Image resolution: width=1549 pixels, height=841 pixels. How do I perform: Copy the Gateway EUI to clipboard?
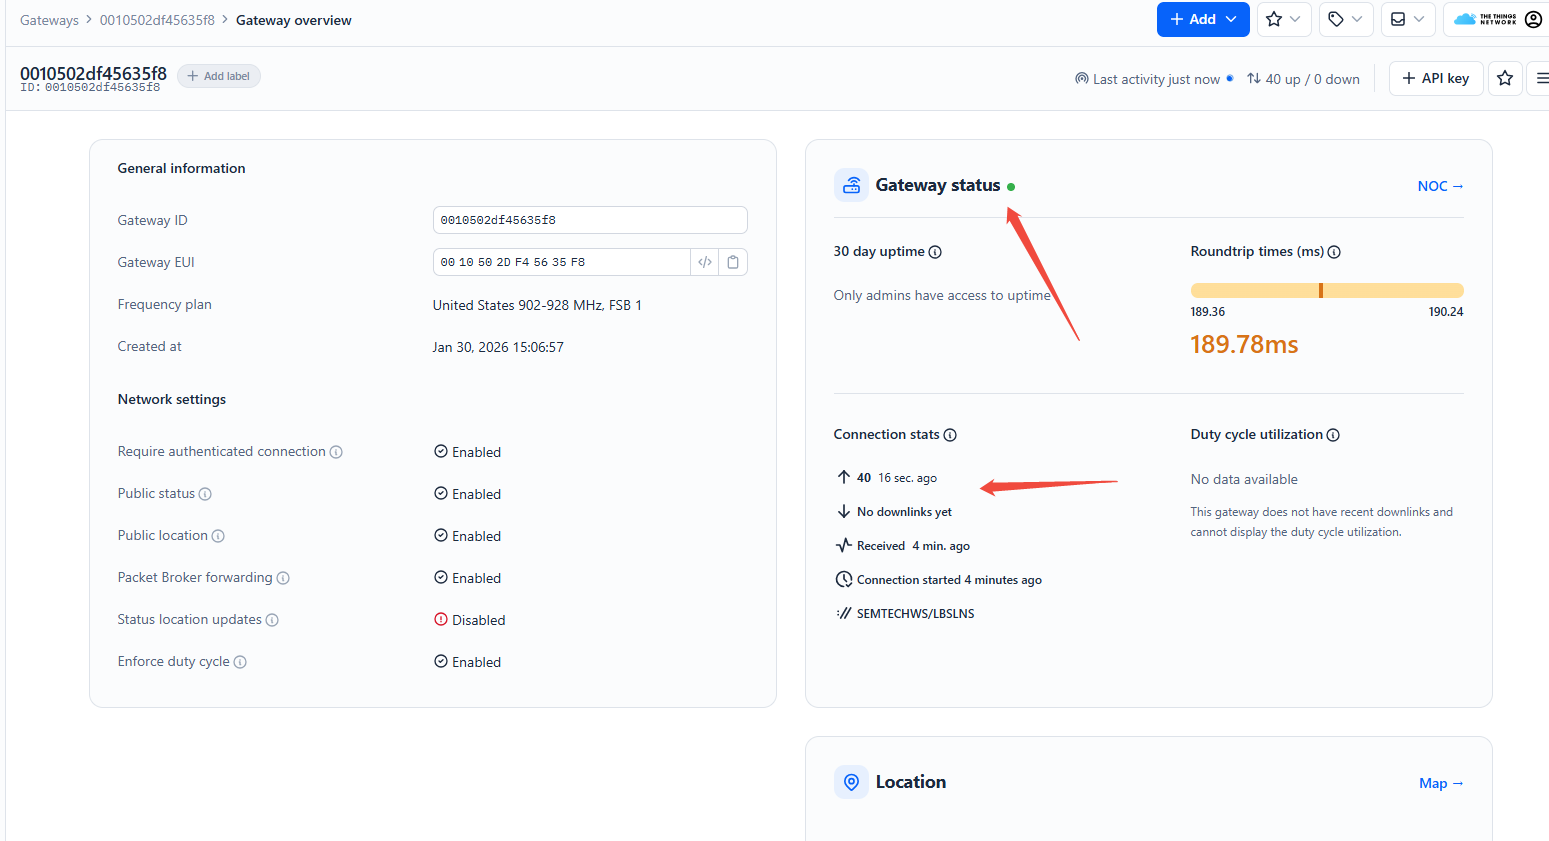(733, 262)
